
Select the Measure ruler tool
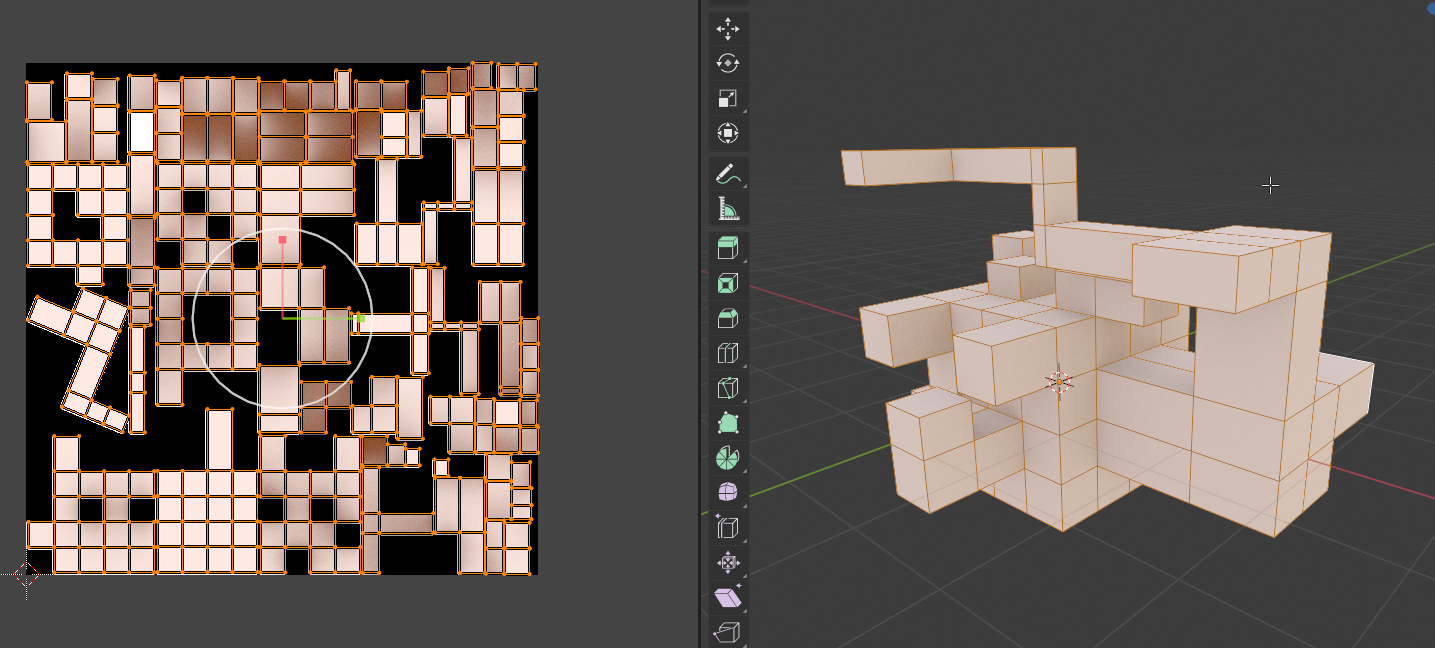728,209
